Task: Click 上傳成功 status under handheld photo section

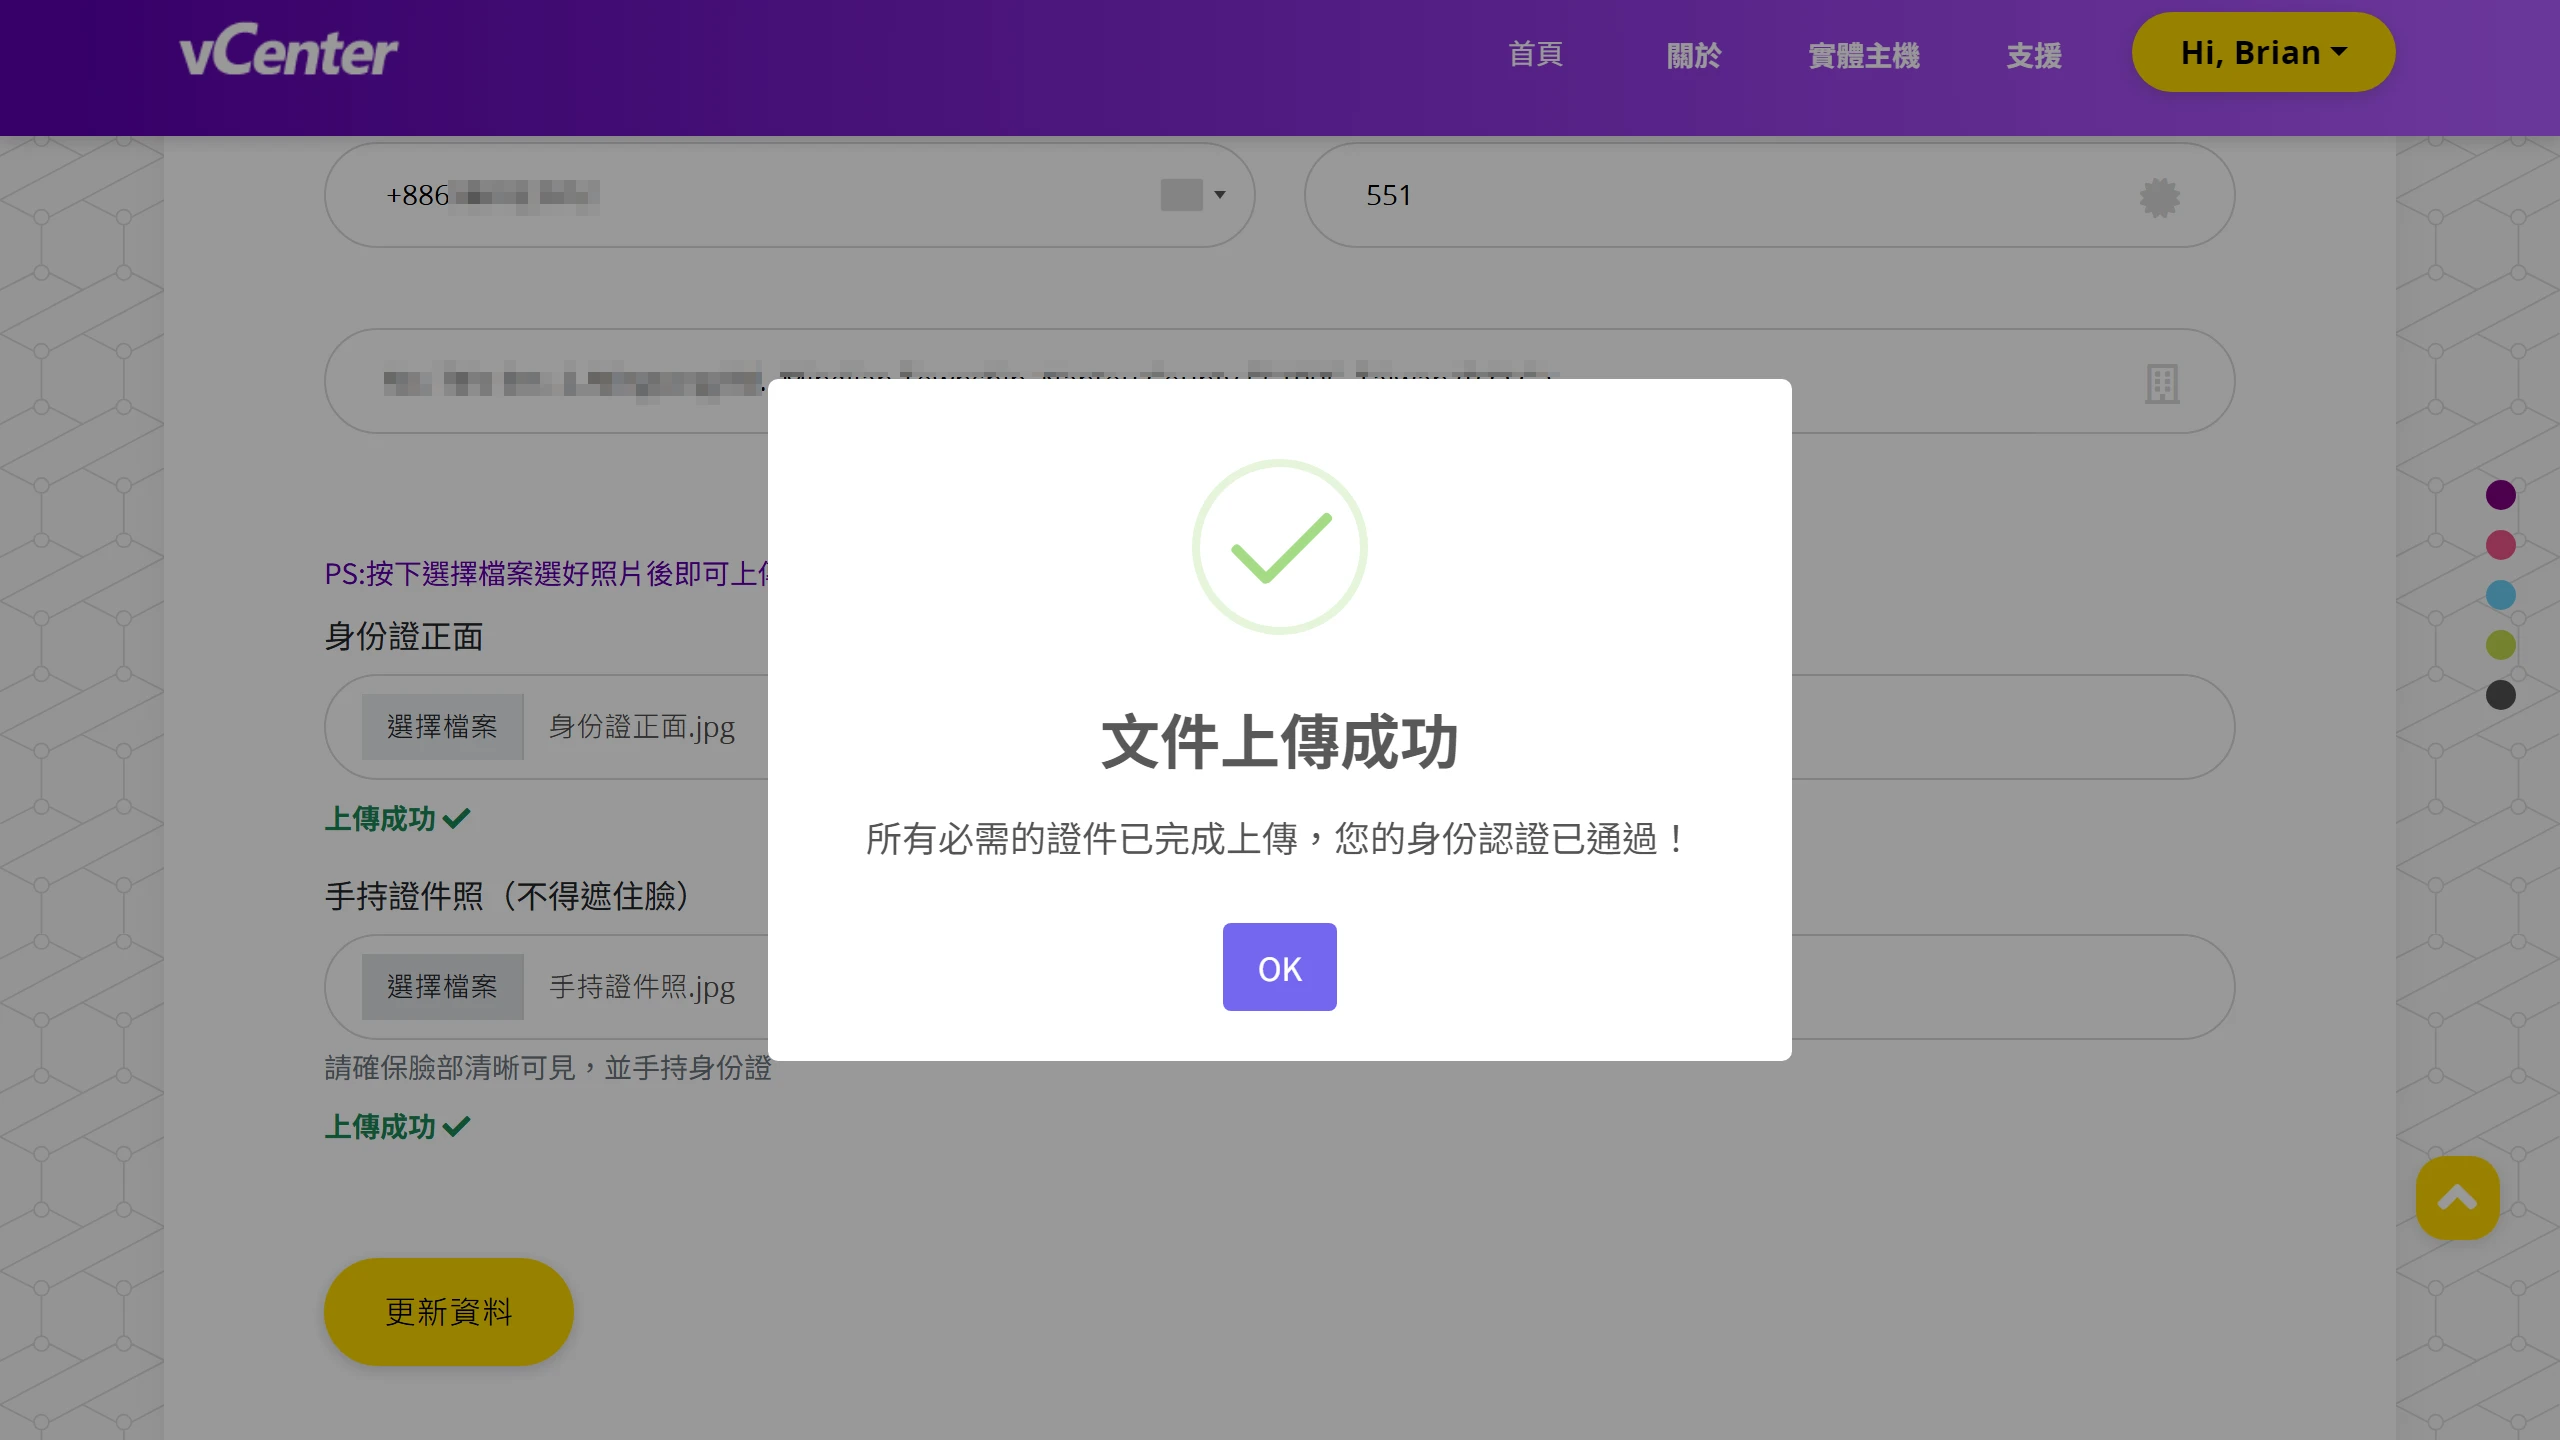Action: pos(378,1127)
